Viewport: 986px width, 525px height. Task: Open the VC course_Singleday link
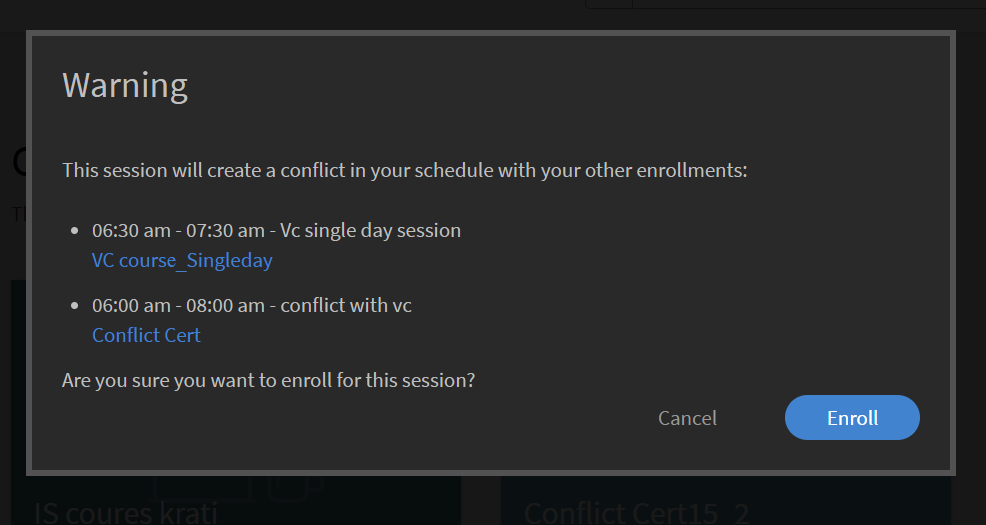[x=182, y=261]
